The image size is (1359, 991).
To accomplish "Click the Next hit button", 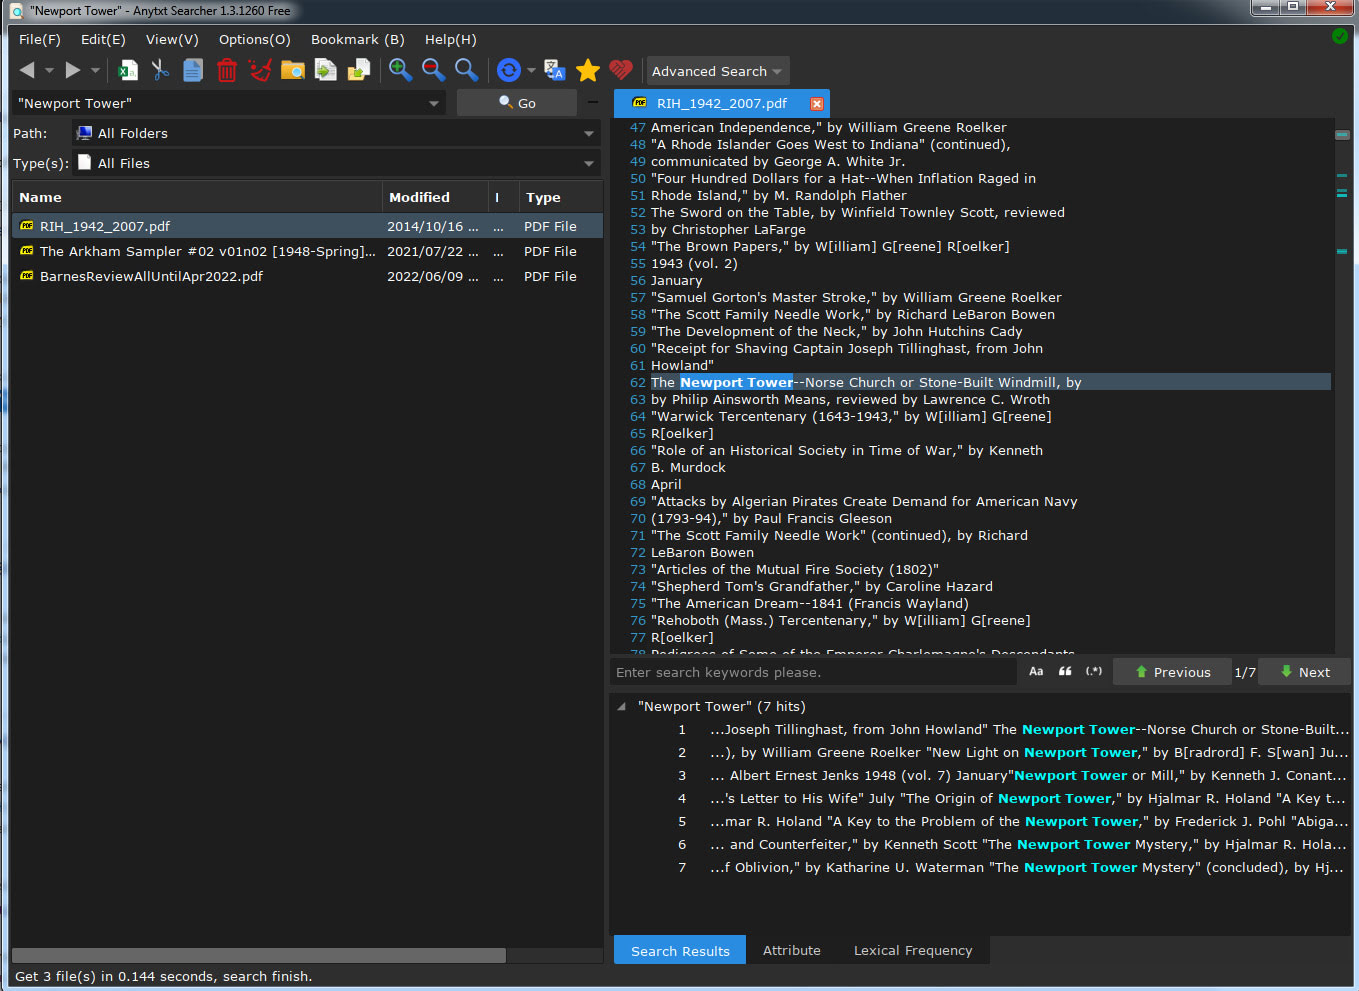I will point(1304,672).
